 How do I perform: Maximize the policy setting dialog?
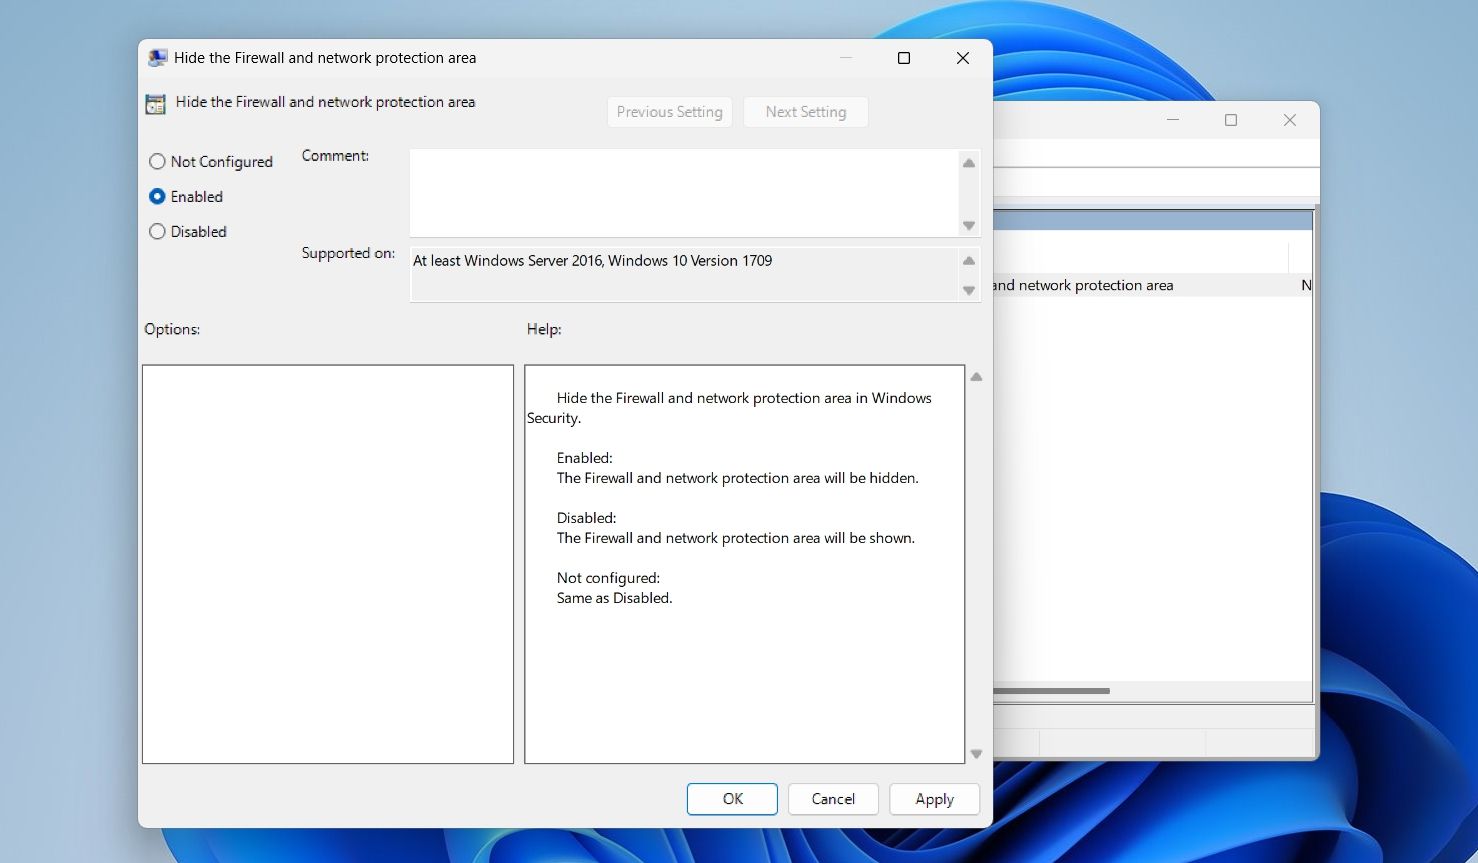[903, 58]
